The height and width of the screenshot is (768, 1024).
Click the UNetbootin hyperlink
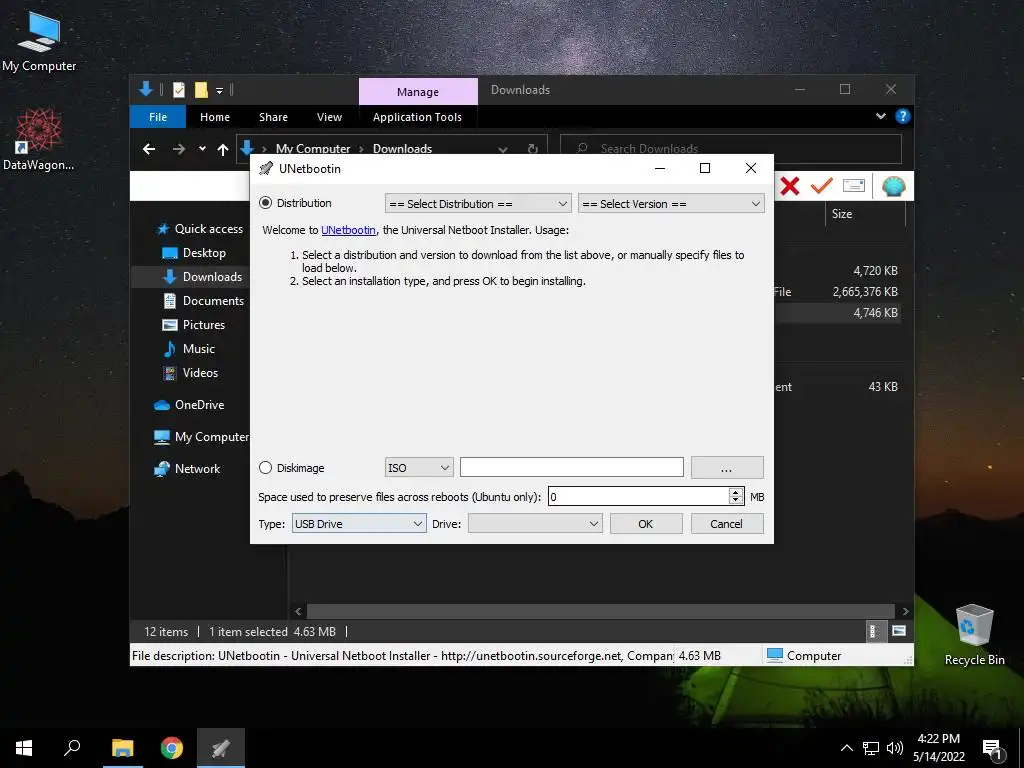[348, 230]
